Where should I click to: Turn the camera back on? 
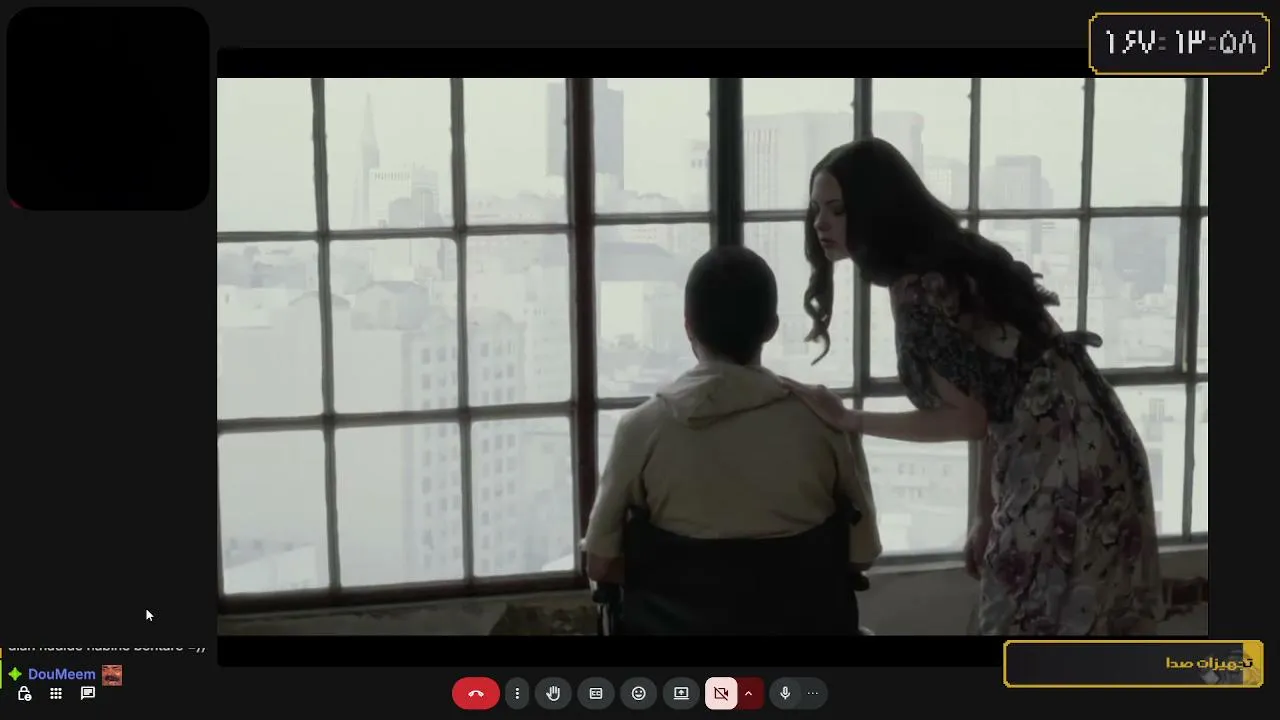tap(721, 693)
